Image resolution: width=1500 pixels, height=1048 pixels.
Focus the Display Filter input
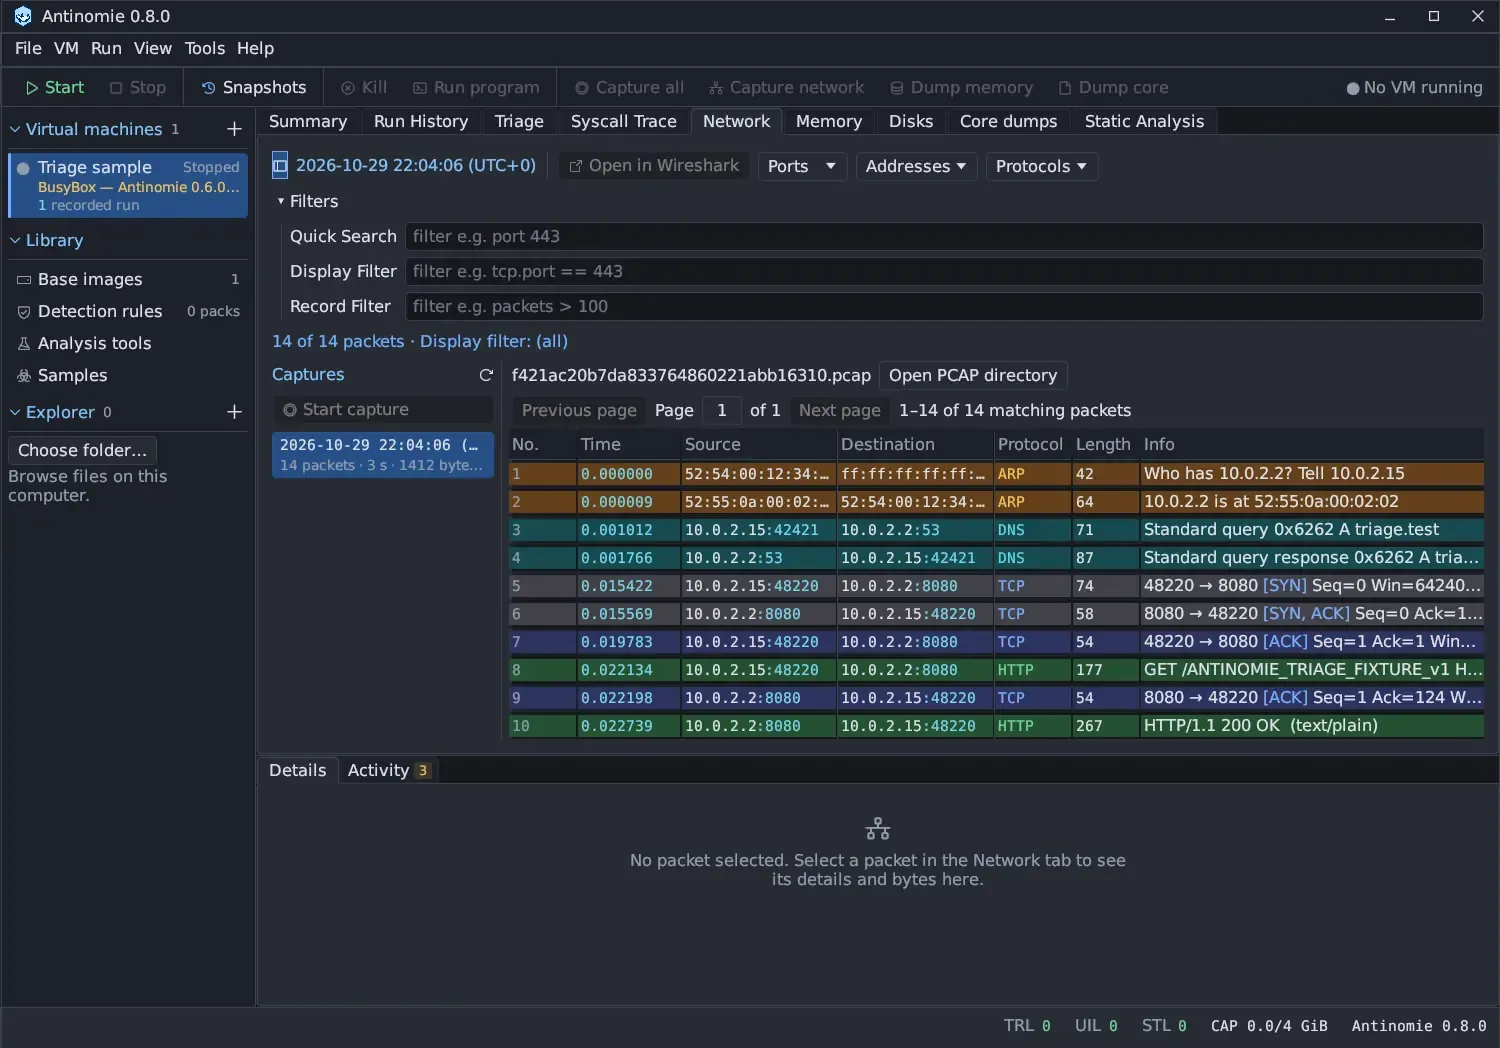coord(943,271)
